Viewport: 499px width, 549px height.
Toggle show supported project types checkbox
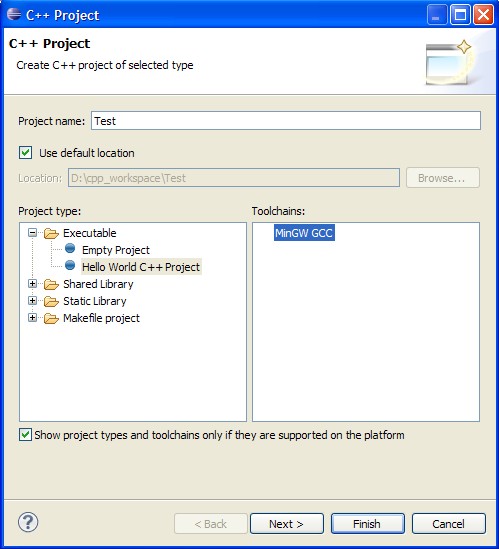pos(26,435)
